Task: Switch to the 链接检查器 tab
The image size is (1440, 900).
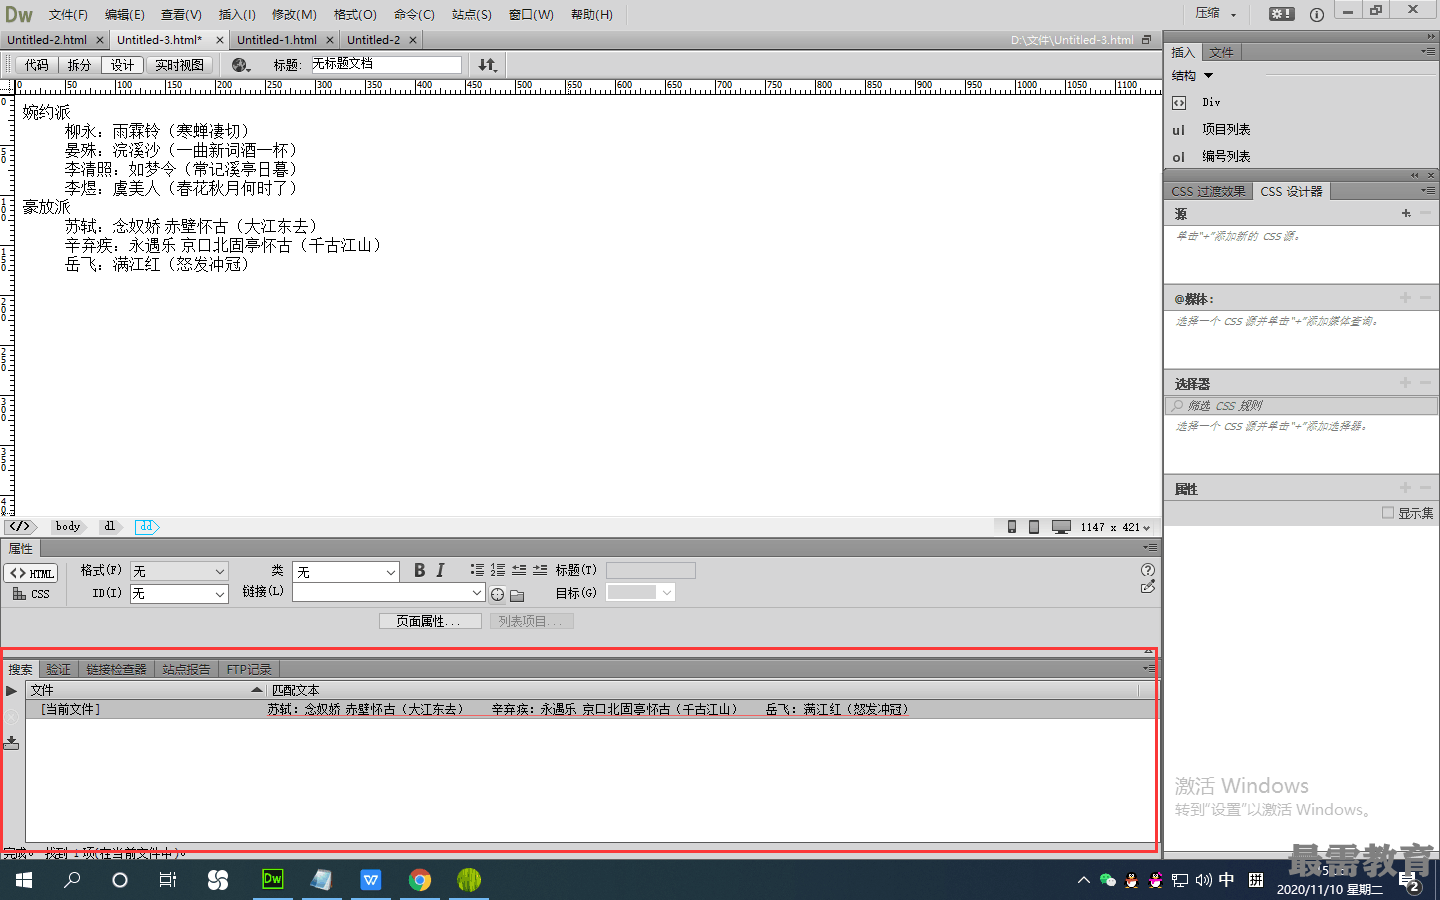Action: 116,669
